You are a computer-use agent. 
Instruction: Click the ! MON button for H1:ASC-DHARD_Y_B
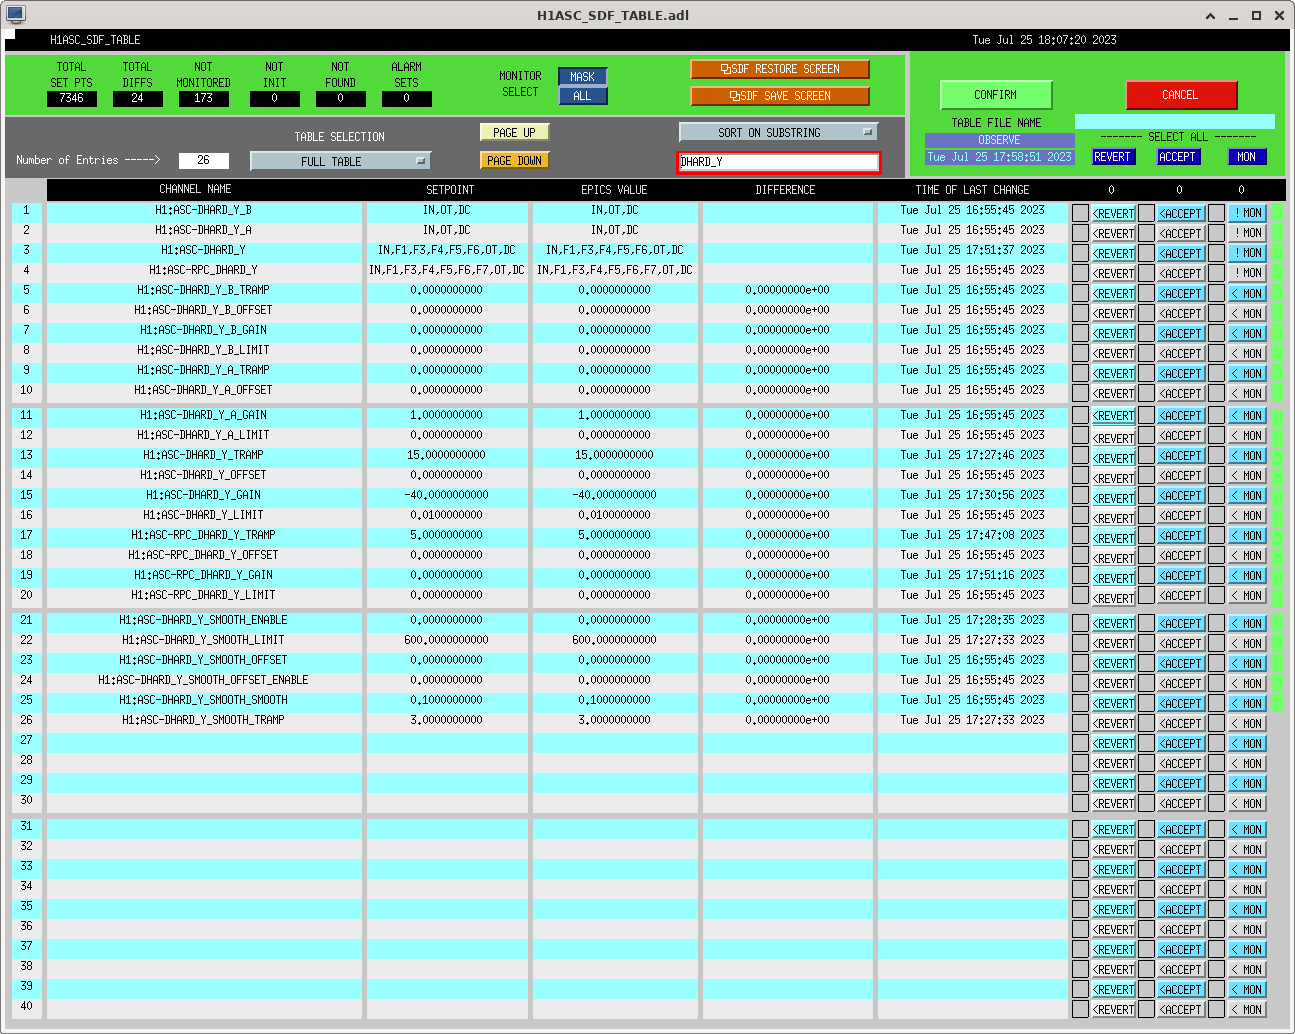(1247, 213)
